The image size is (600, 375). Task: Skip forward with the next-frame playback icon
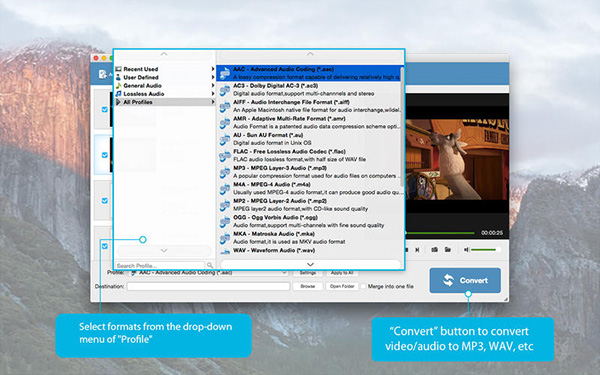(x=417, y=249)
